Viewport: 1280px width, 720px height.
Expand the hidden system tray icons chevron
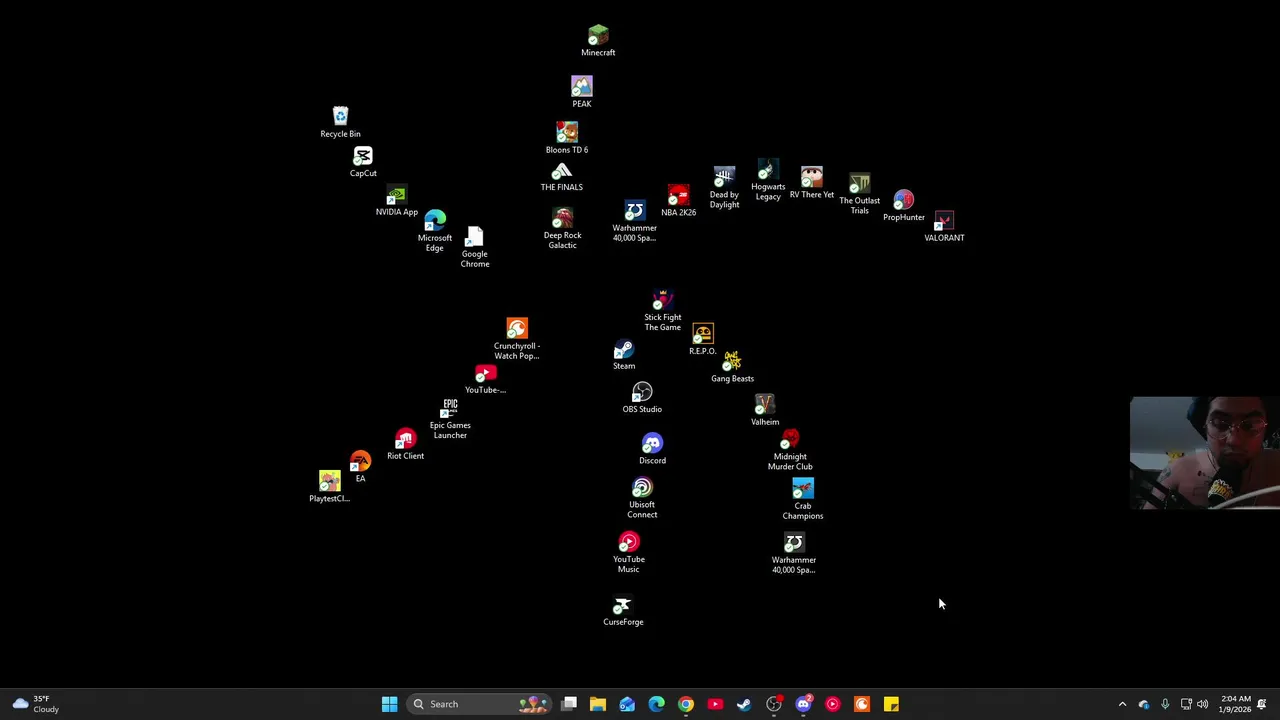click(x=1122, y=704)
